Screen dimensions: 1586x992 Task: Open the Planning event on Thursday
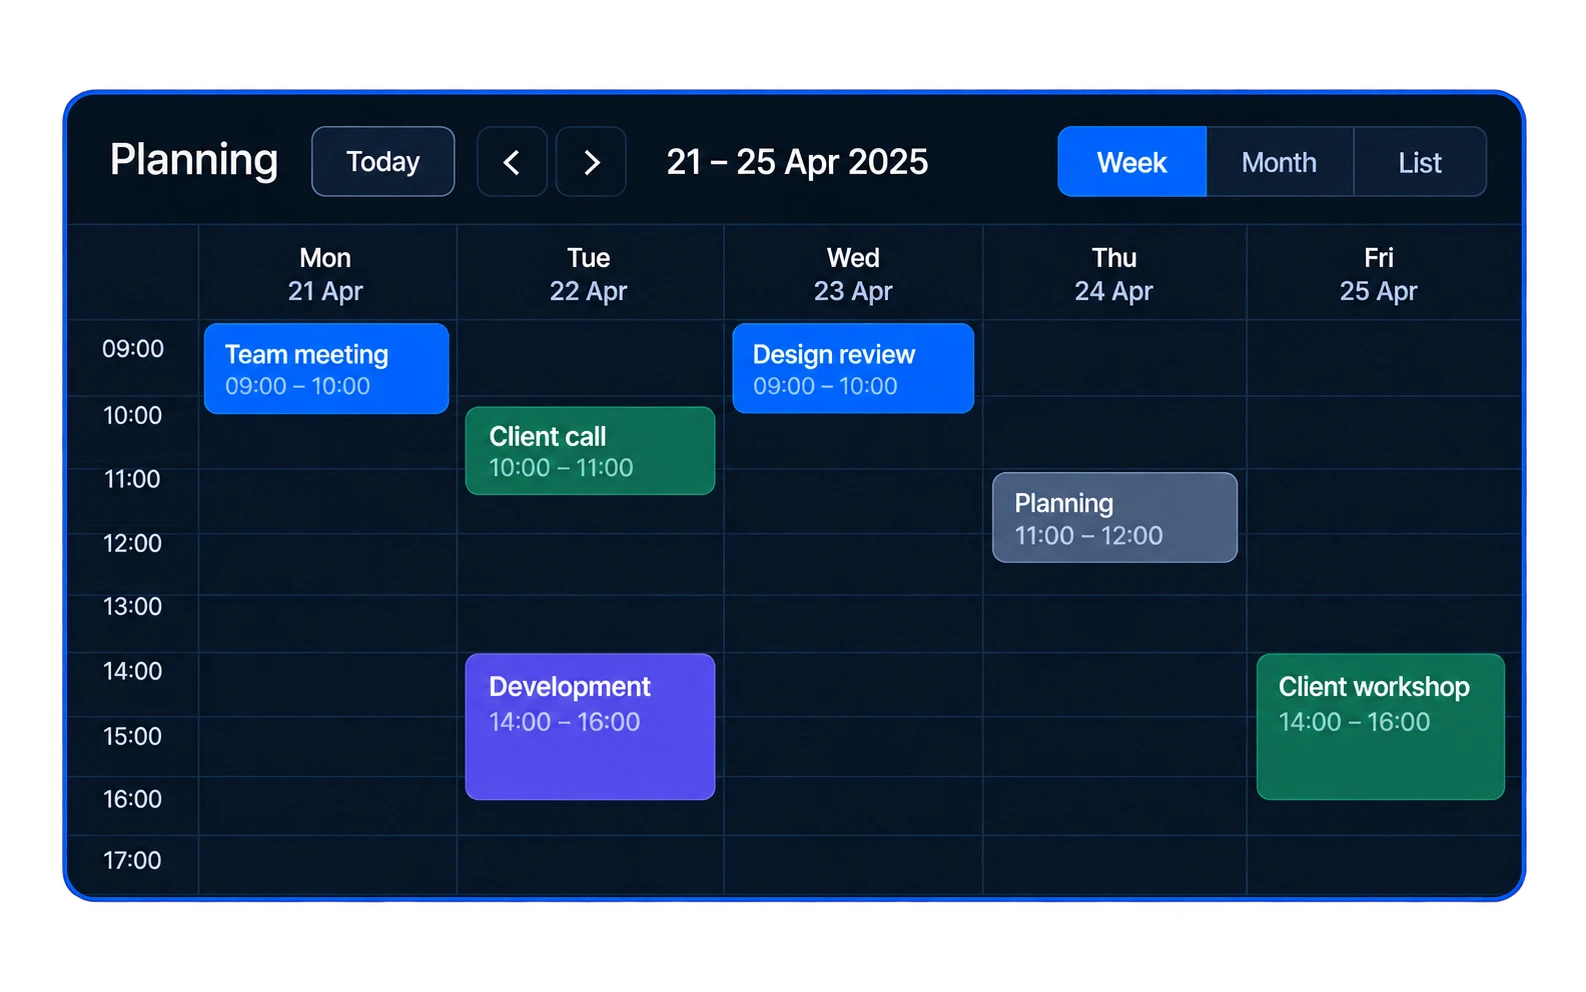(x=1115, y=518)
